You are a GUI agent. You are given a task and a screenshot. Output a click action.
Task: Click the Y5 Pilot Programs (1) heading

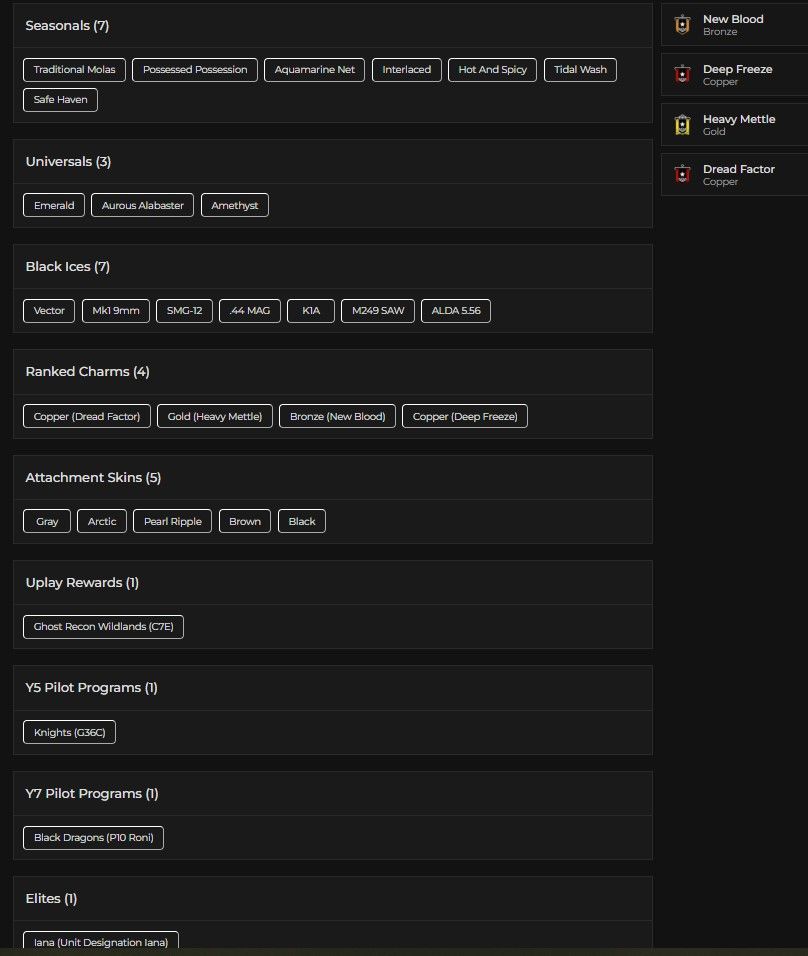(x=91, y=688)
